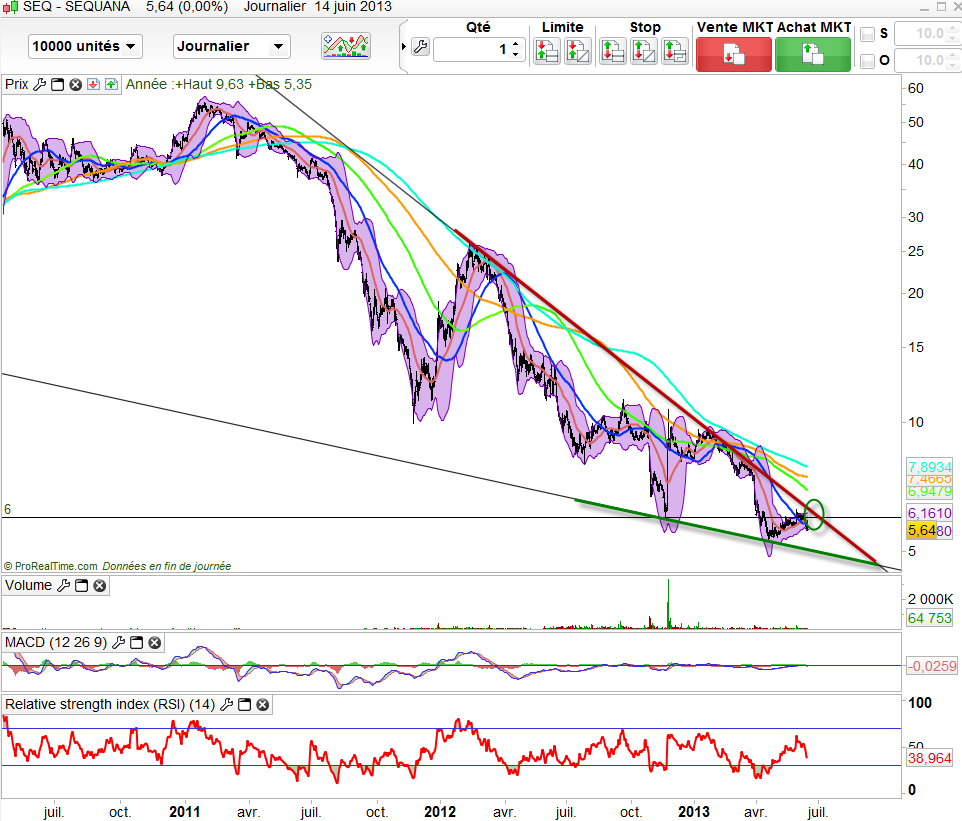Image resolution: width=962 pixels, height=821 pixels.
Task: Open RSI indicator wrench settings
Action: tap(225, 705)
